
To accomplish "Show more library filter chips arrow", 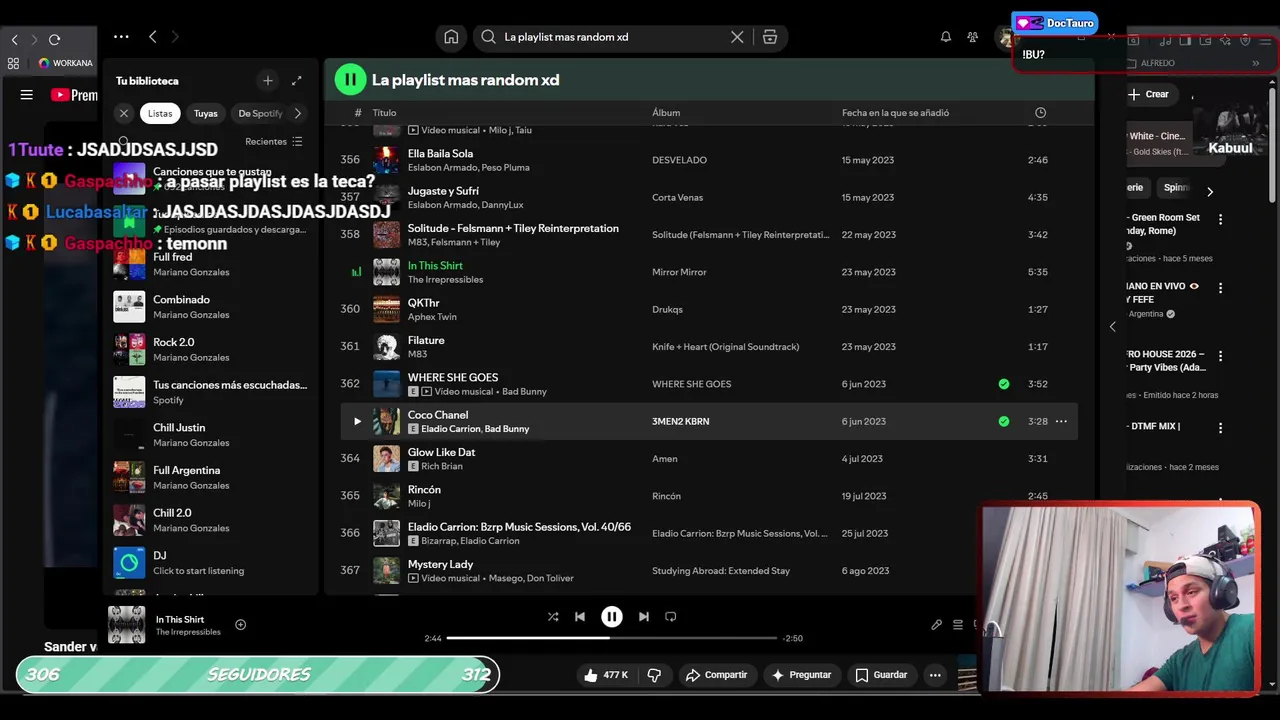I will [x=297, y=113].
